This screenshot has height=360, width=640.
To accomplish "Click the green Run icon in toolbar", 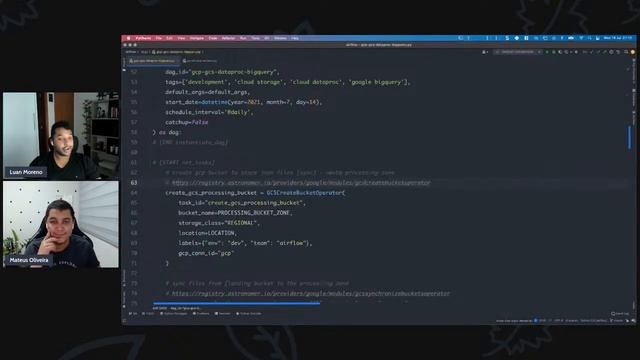I will coord(547,52).
